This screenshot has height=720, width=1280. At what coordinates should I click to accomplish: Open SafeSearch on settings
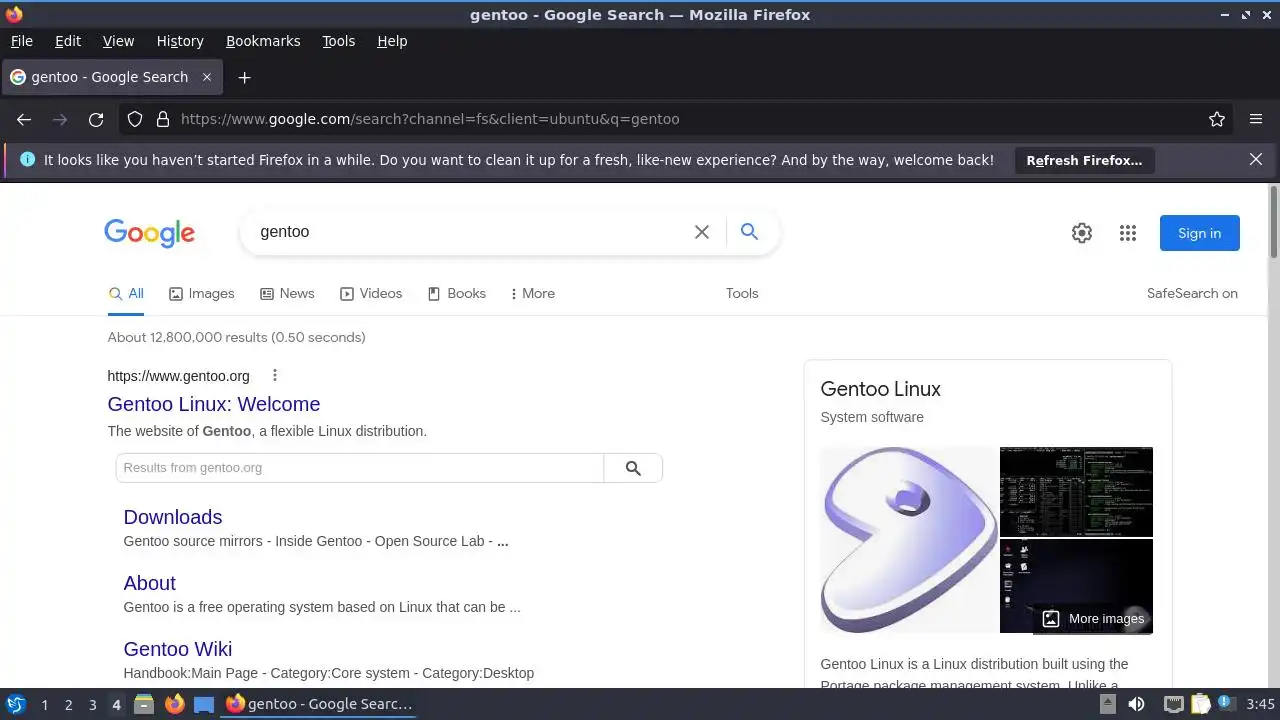coord(1192,293)
